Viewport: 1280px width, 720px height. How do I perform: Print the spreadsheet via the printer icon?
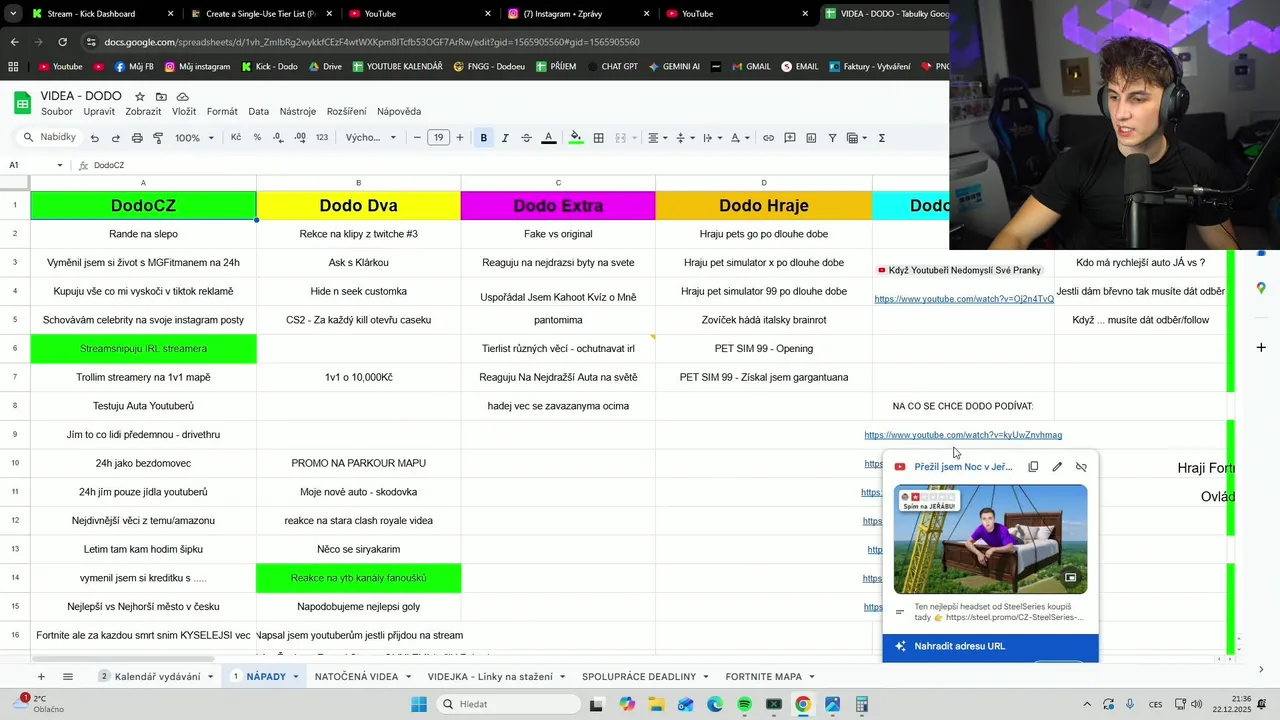click(x=137, y=138)
